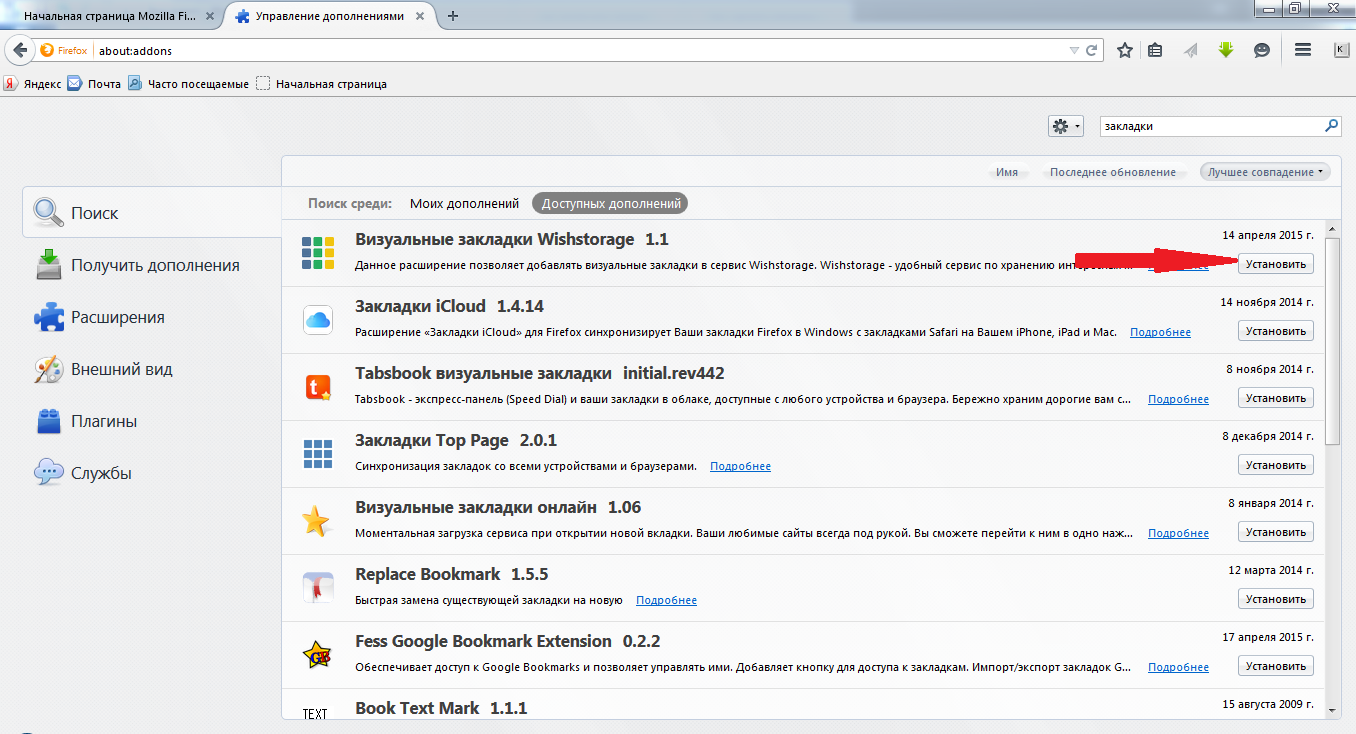Install Fess Google Bookmark Extension
Screen dimensions: 1356x734
tap(1276, 666)
